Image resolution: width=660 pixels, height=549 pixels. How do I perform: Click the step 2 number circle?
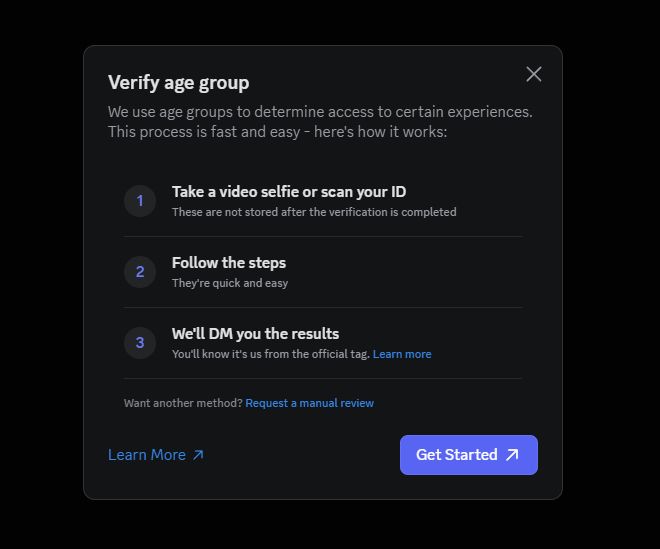click(140, 272)
